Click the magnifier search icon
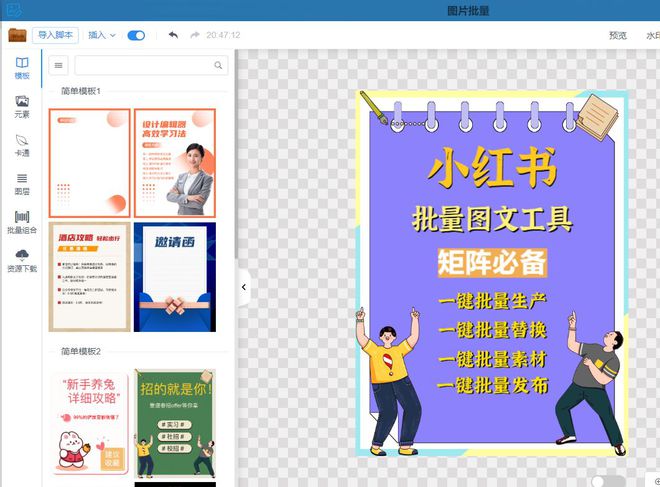The width and height of the screenshot is (660, 487). pos(218,65)
